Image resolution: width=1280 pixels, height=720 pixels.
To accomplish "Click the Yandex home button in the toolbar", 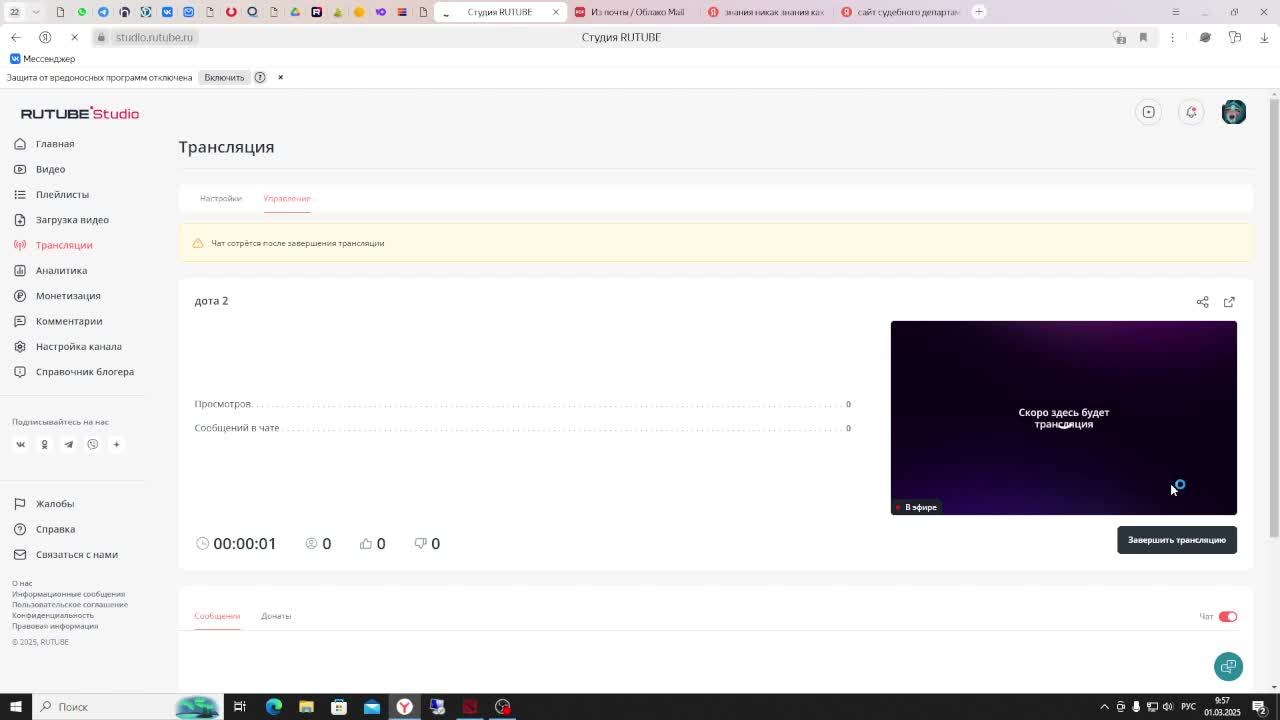I will click(45, 37).
